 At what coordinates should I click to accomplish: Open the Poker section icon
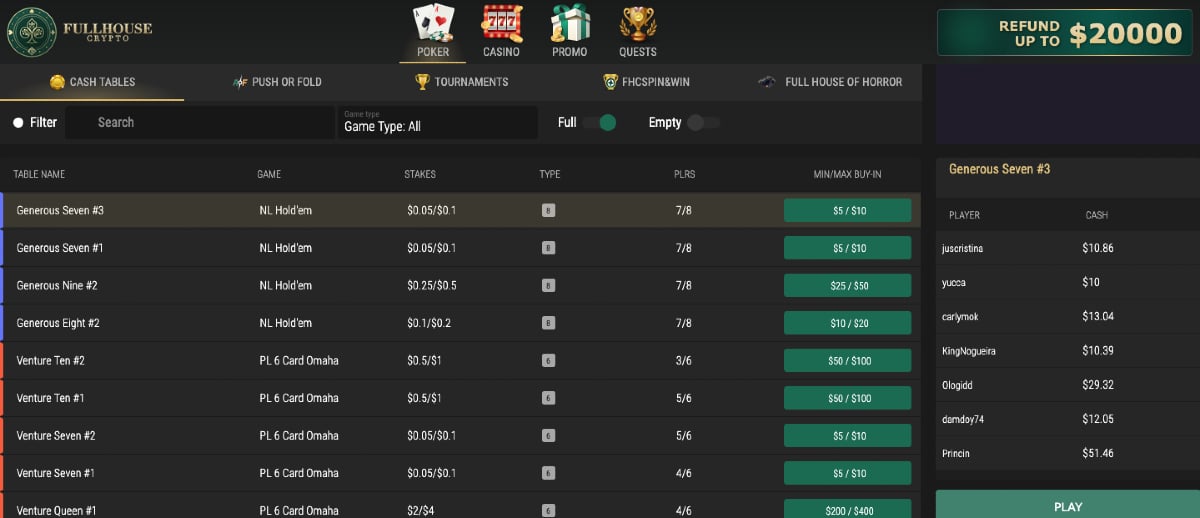433,24
